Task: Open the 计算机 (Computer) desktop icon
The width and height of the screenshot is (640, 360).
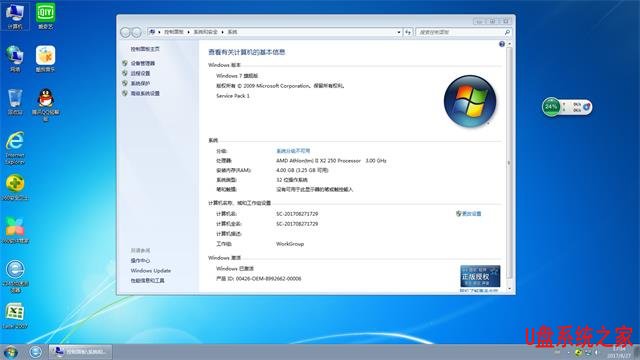Action: (x=15, y=16)
